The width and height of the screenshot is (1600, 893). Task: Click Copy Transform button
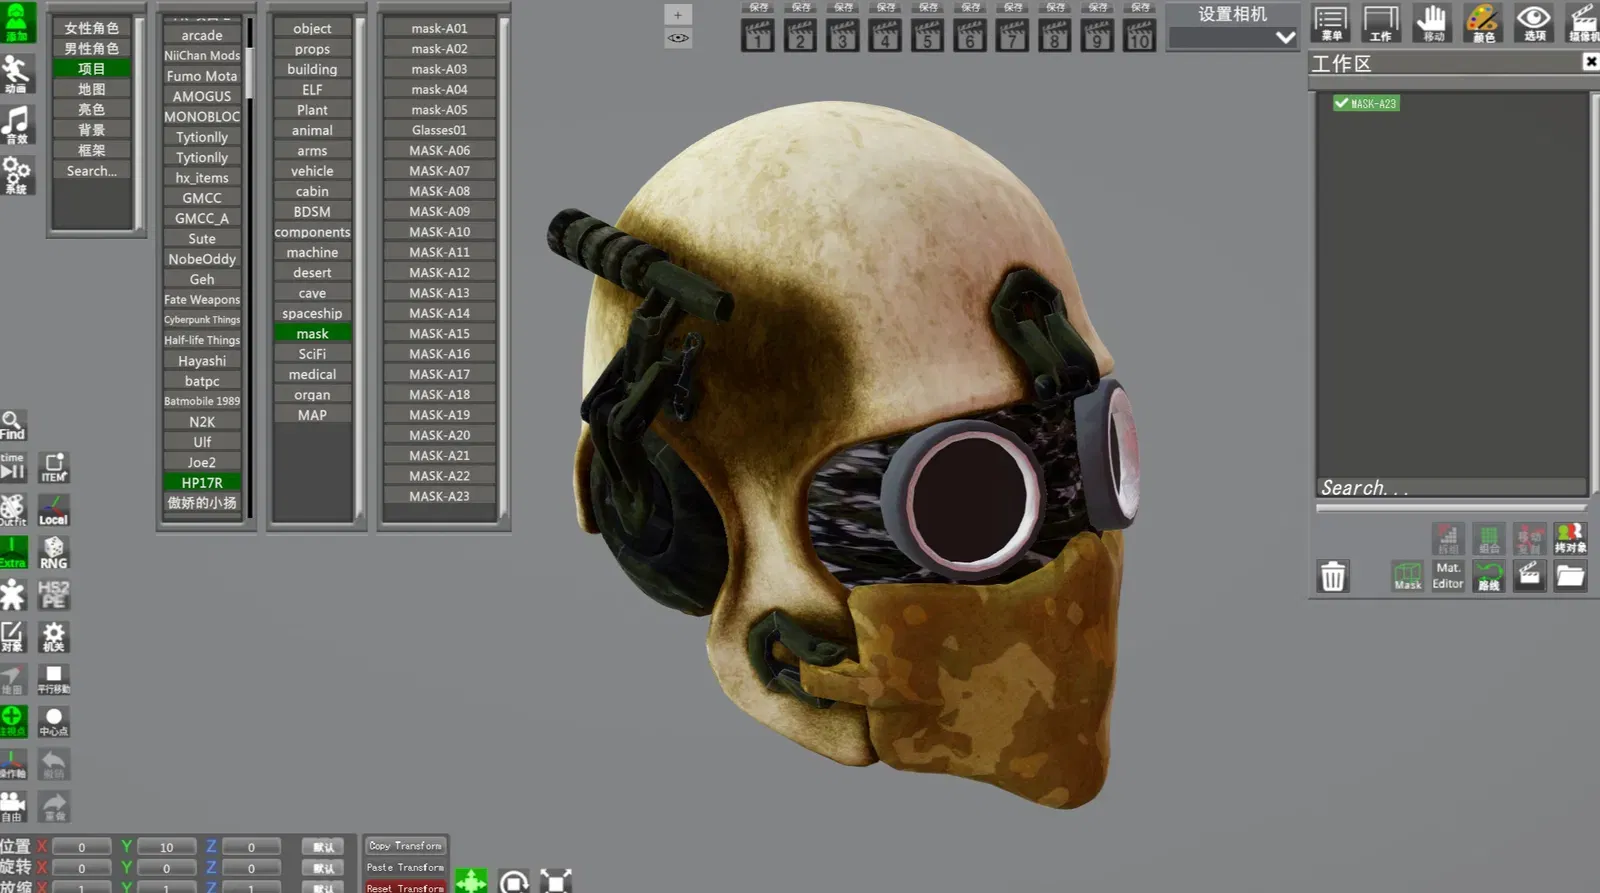405,846
